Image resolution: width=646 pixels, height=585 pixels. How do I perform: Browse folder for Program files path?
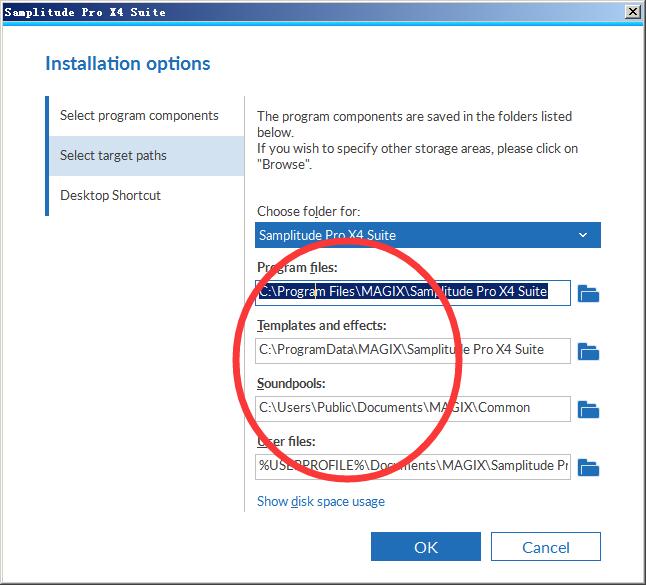click(588, 293)
